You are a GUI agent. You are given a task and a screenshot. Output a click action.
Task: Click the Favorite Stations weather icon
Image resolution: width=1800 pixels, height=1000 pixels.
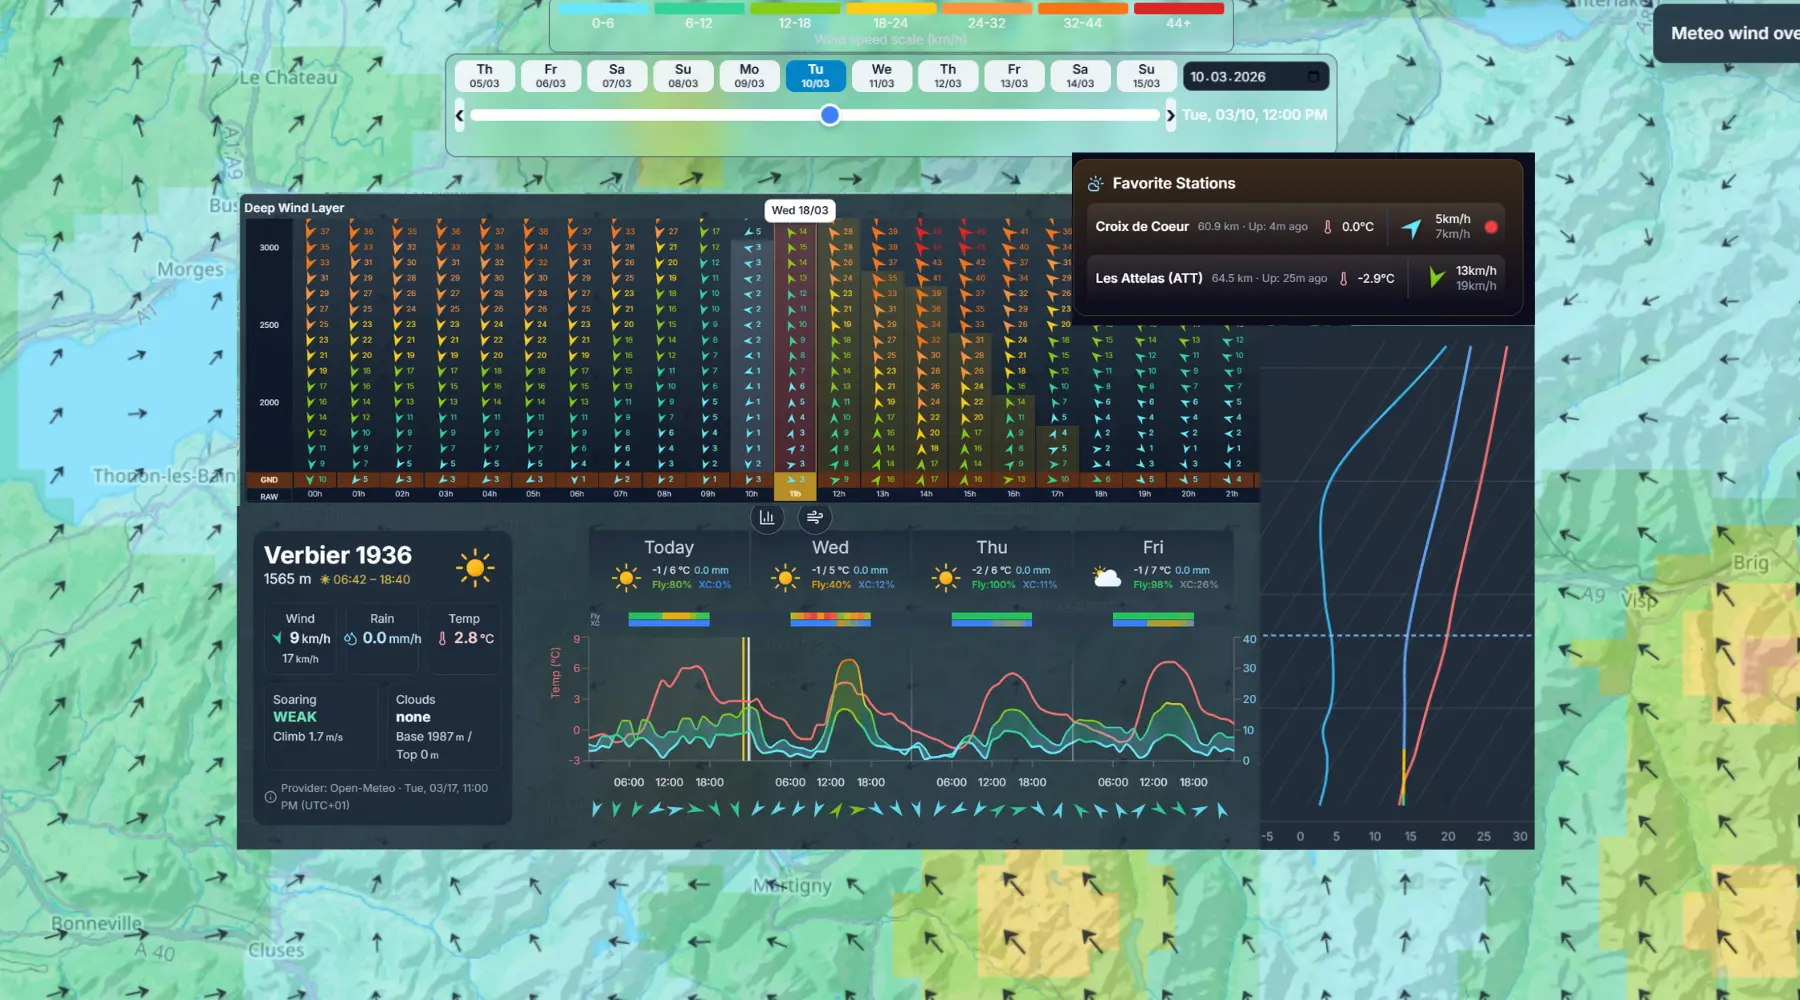(x=1096, y=184)
